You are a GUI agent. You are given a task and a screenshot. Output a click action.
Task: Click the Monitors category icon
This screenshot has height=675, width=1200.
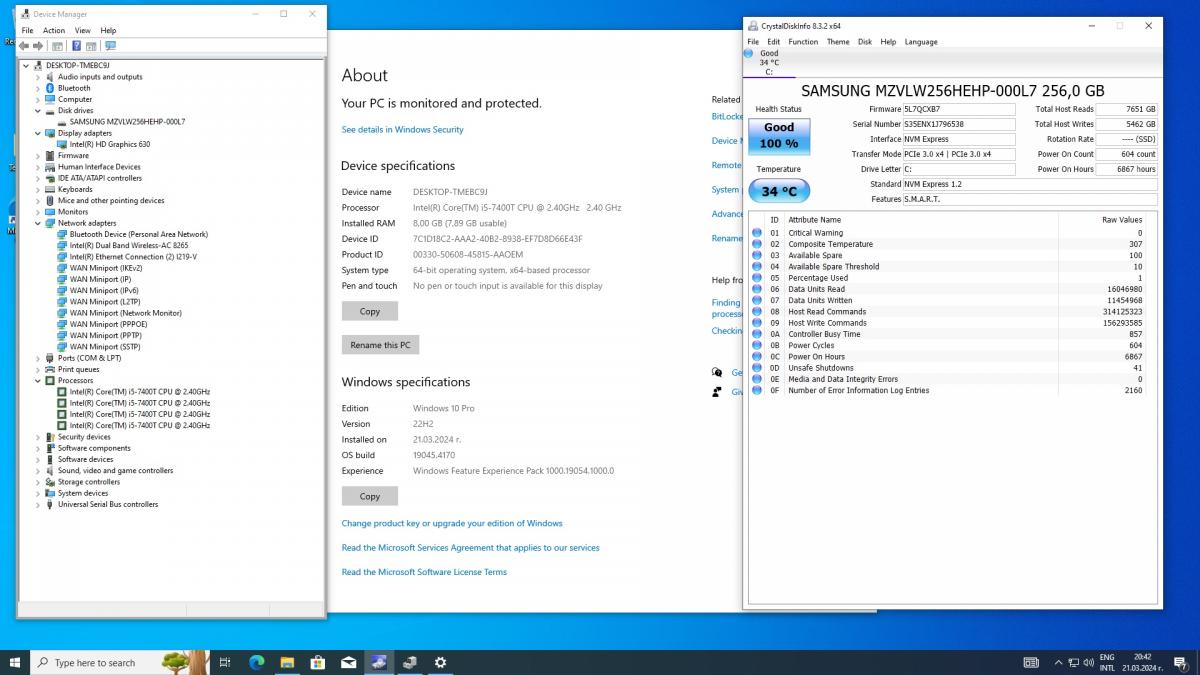tap(50, 212)
